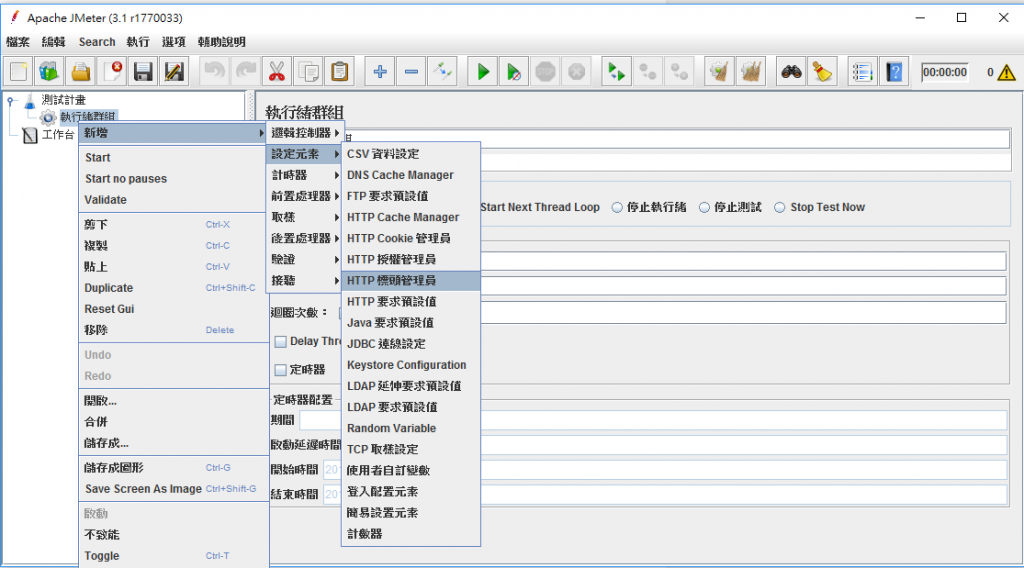
Task: Open the 新增 context menu entry
Action: 173,133
